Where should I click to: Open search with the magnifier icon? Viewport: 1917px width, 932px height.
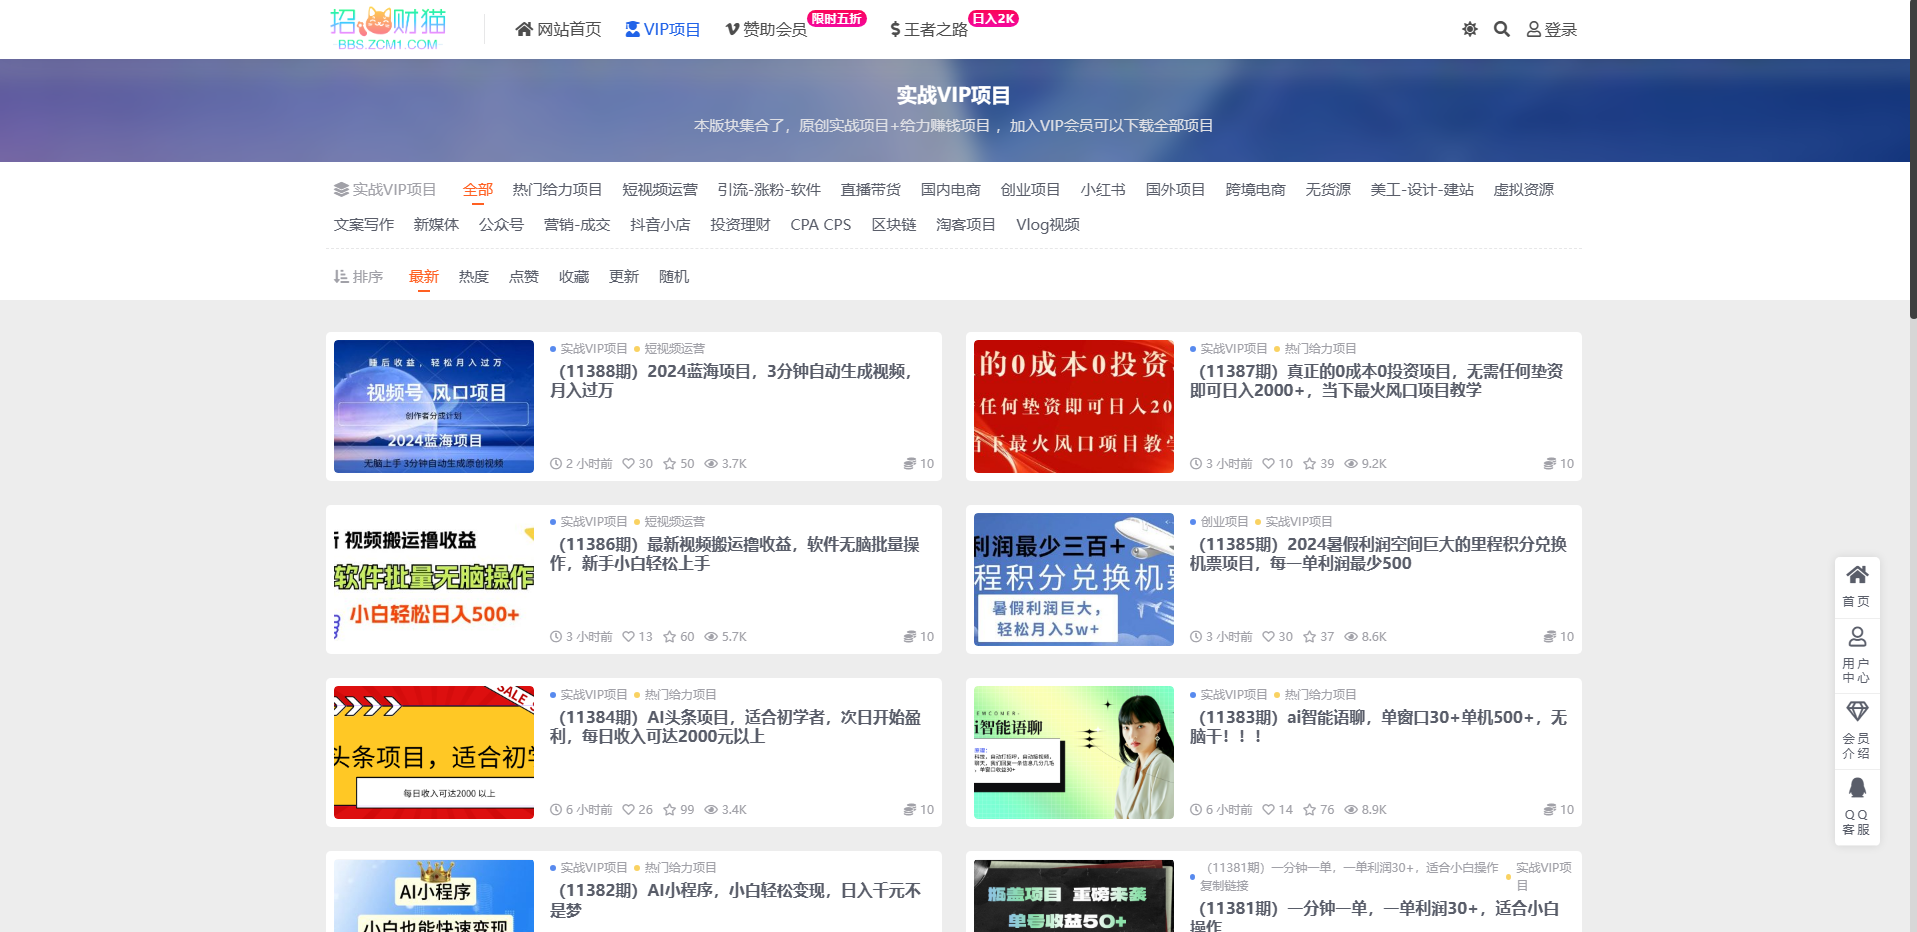point(1501,29)
